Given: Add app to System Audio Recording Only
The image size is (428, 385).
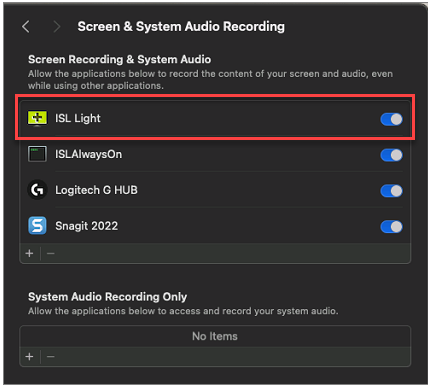Looking at the screenshot, I should pos(29,357).
